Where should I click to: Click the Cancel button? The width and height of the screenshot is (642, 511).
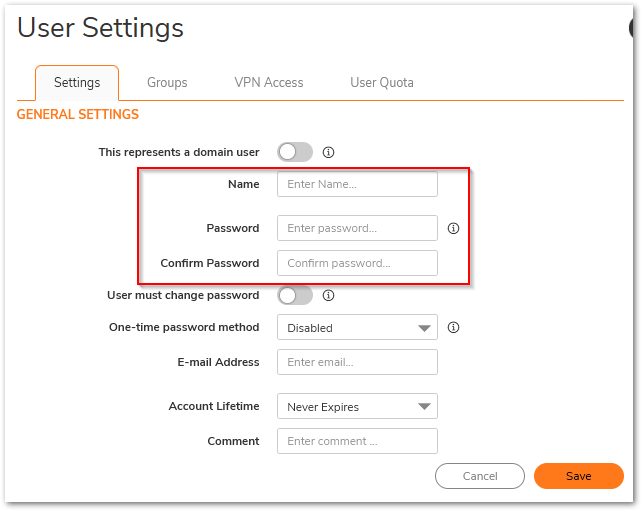480,476
